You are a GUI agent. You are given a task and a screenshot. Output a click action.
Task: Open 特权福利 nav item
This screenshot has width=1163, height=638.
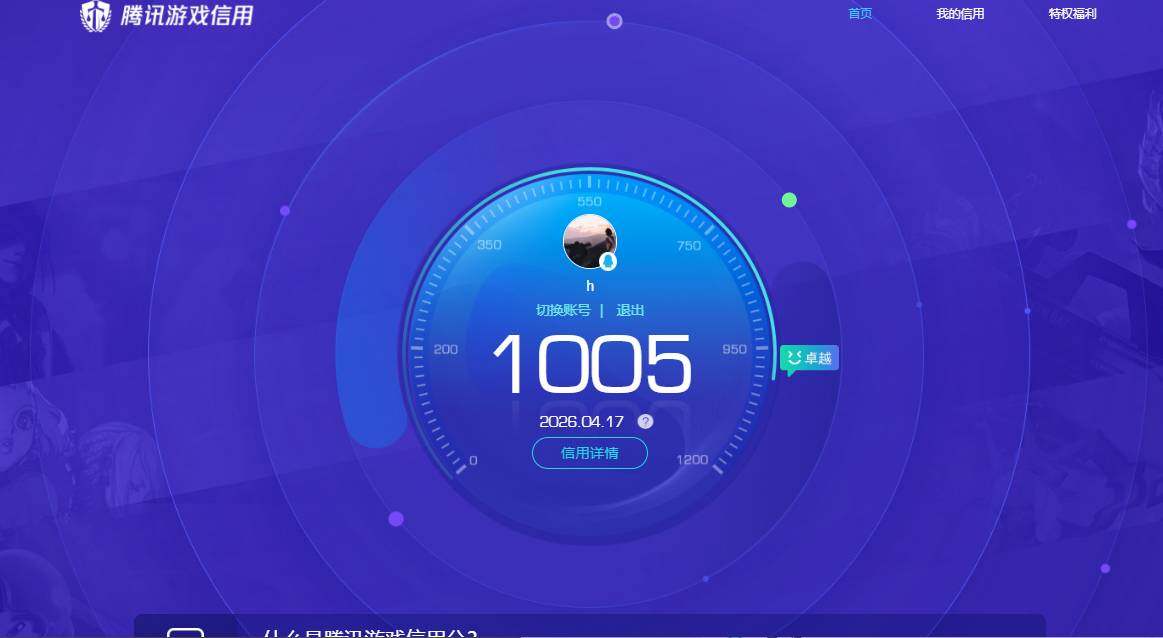1072,13
